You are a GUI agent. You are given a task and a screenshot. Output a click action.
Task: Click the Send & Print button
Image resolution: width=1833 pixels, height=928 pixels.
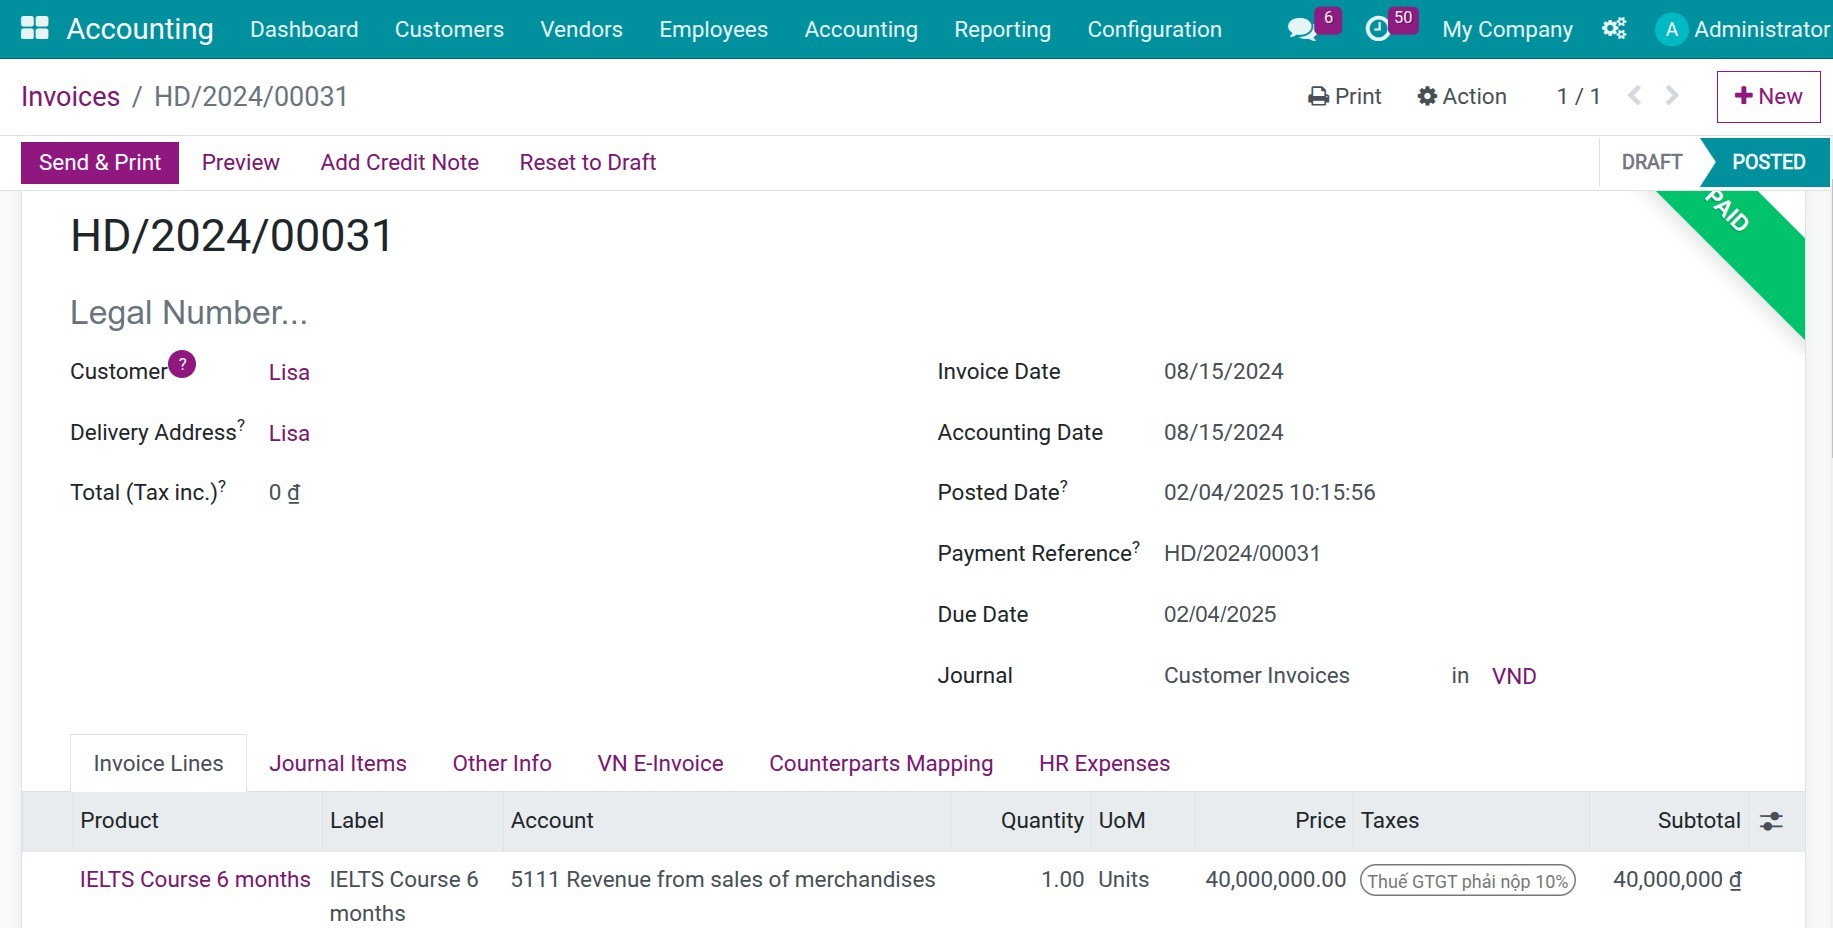99,162
